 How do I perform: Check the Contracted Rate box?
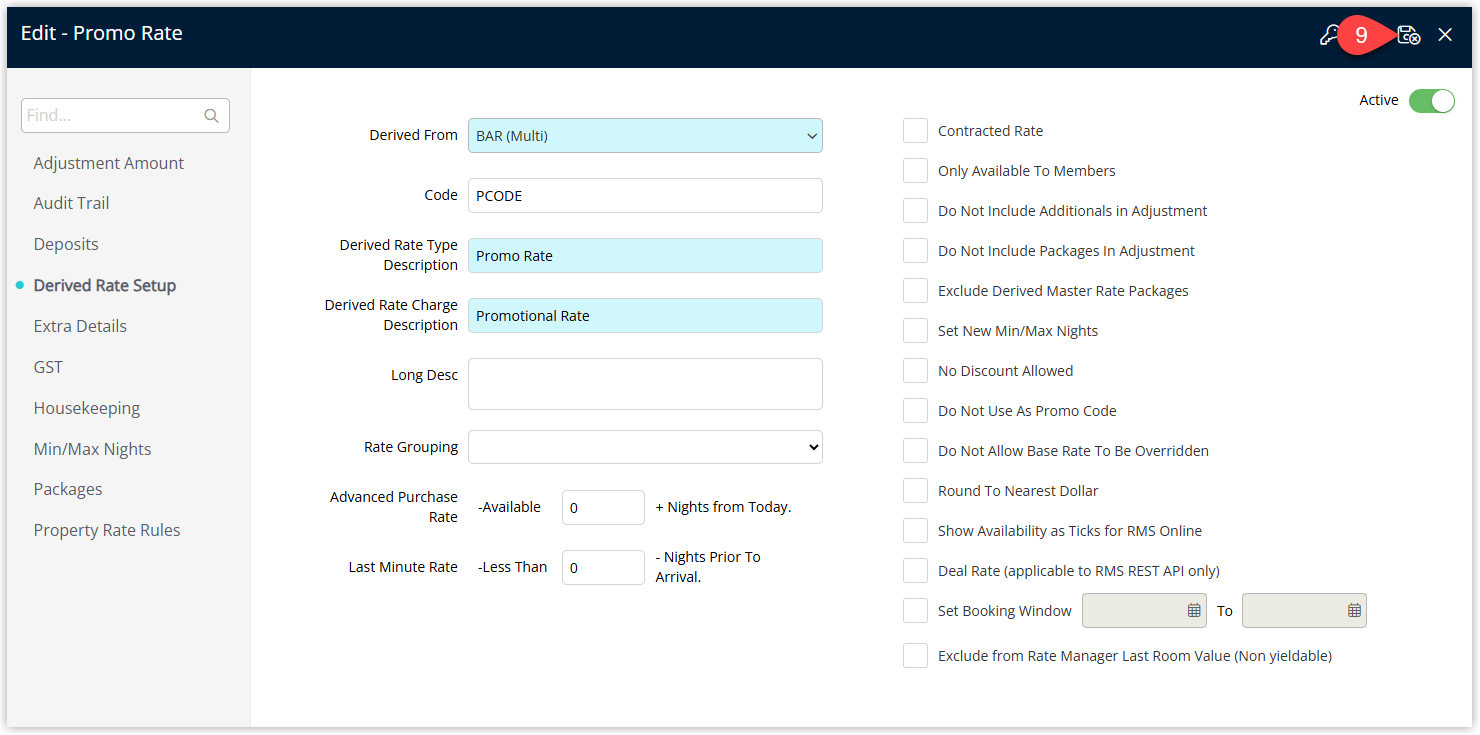point(915,131)
